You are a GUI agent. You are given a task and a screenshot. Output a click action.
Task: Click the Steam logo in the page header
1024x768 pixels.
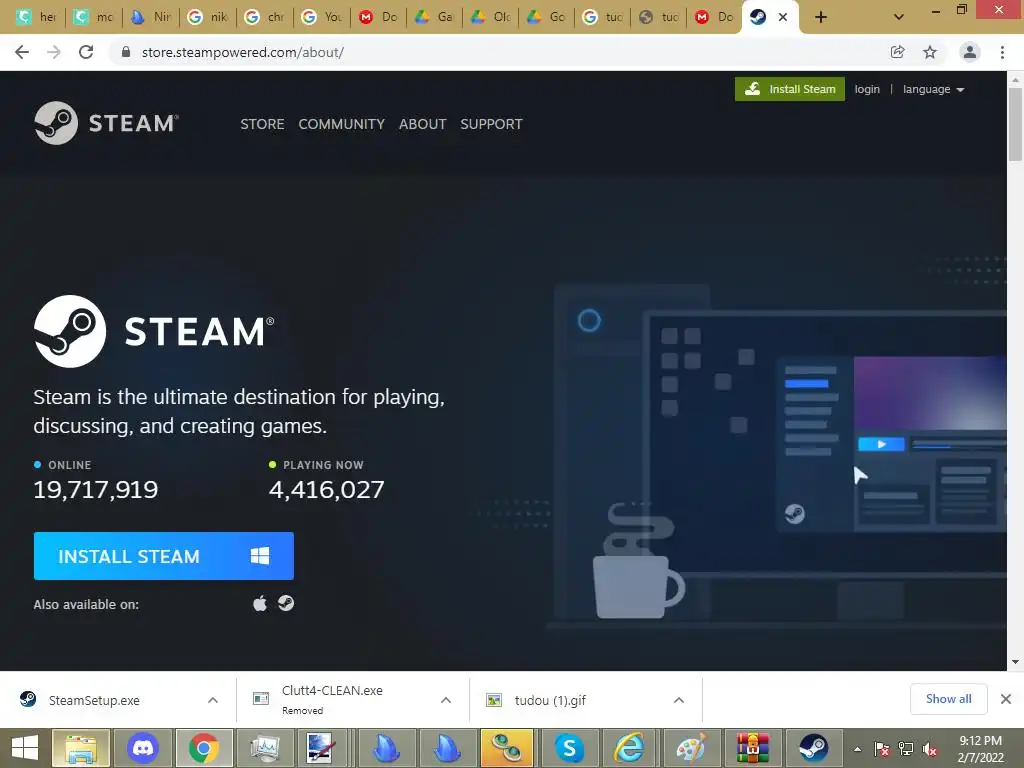106,123
